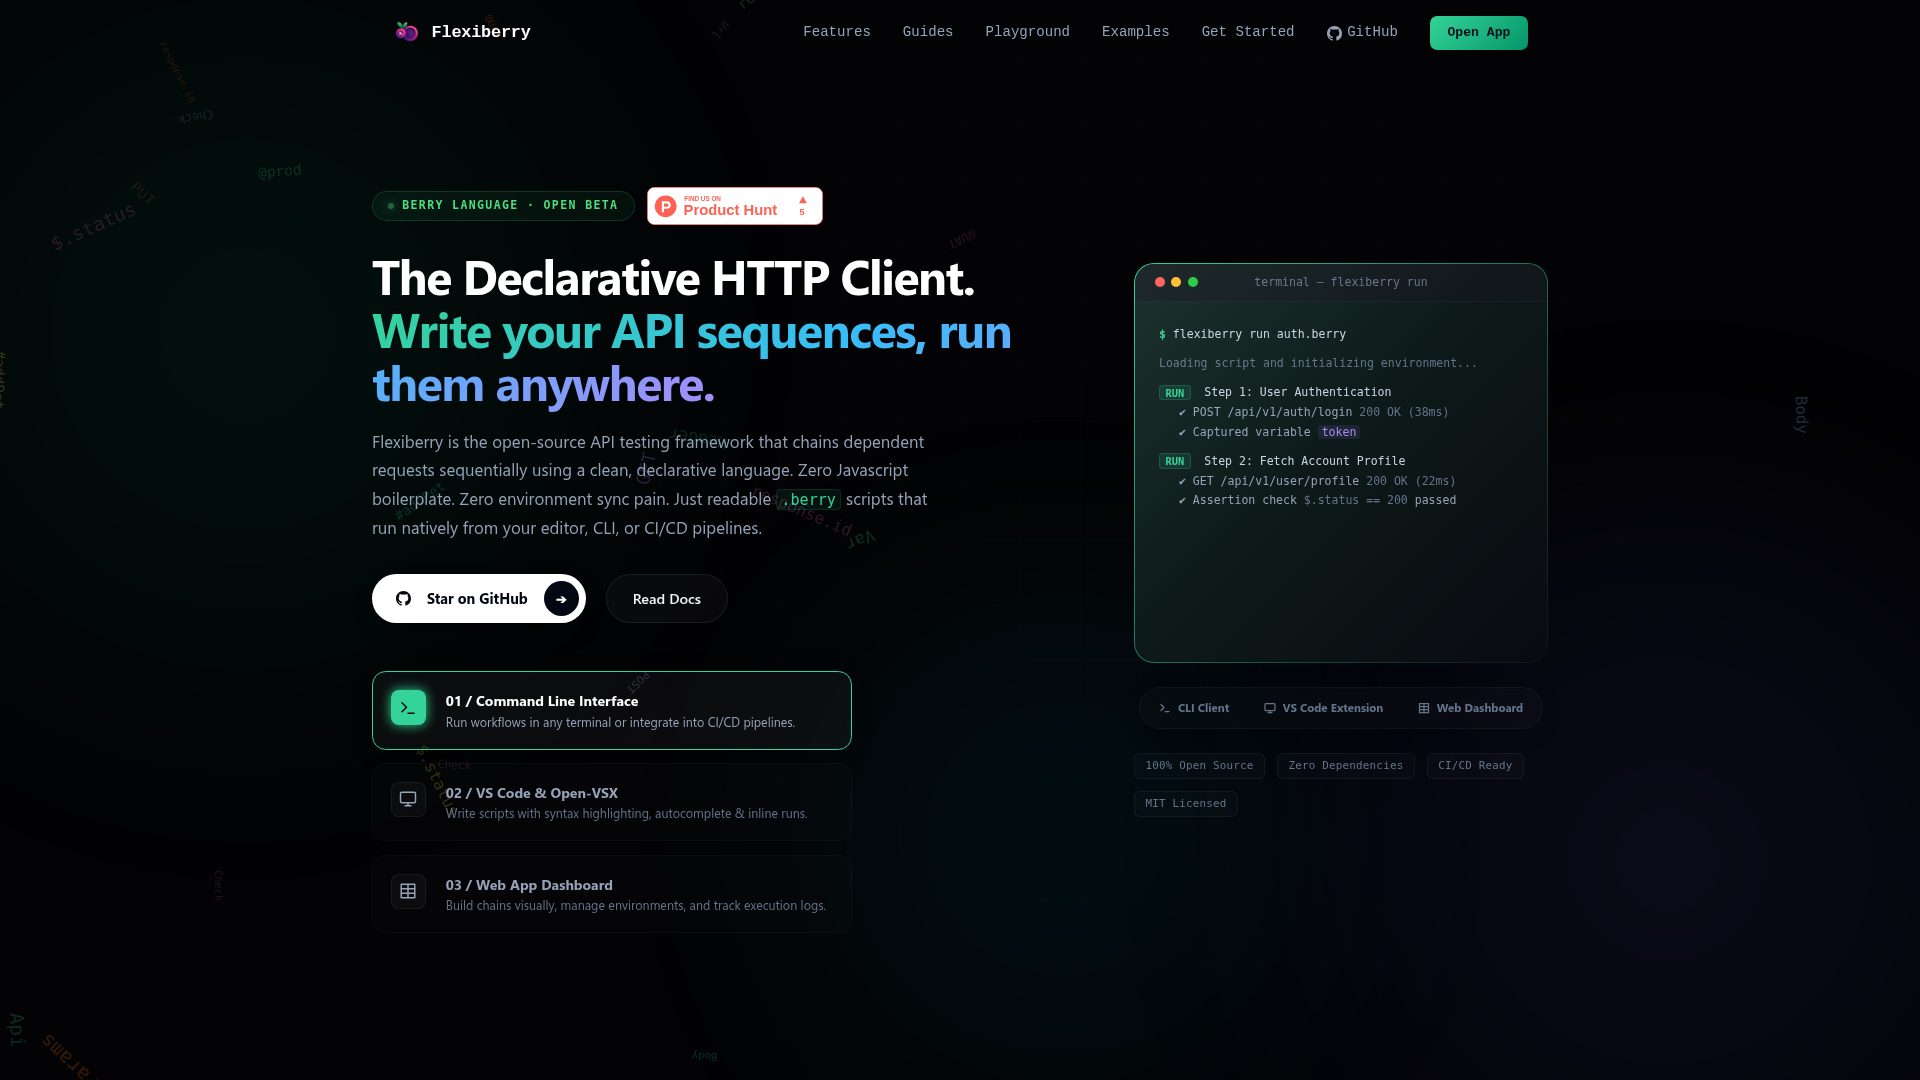
Task: Click the .berry inline code snippet
Action: (809, 499)
